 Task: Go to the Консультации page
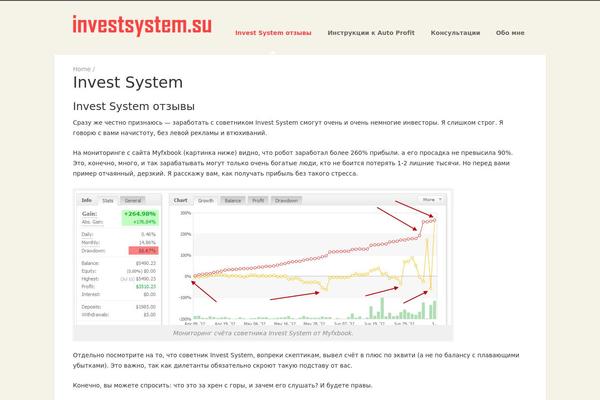455,33
